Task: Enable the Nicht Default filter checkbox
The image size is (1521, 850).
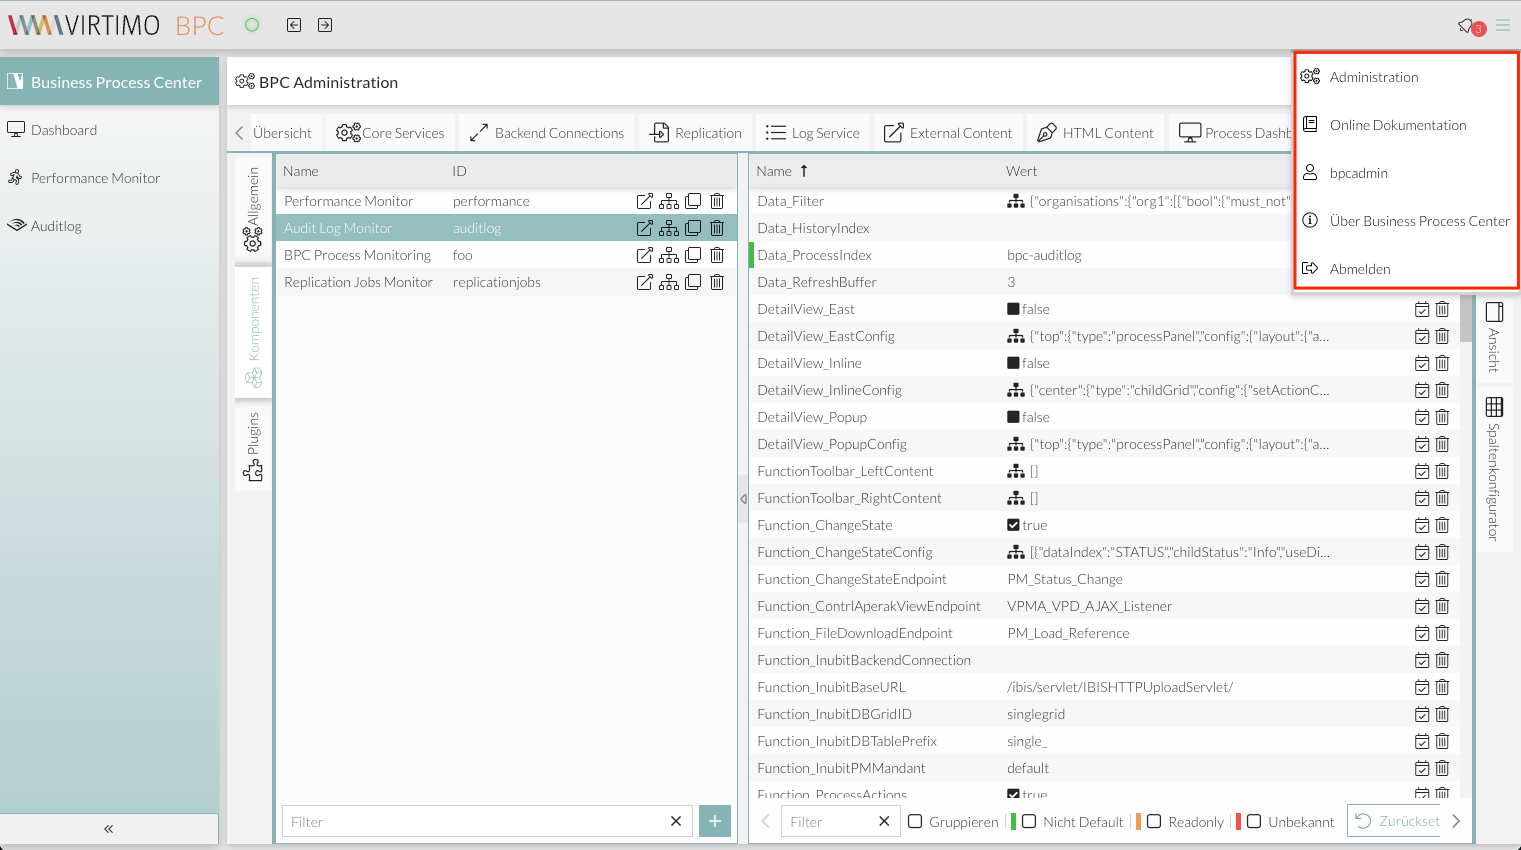Action: coord(1029,821)
